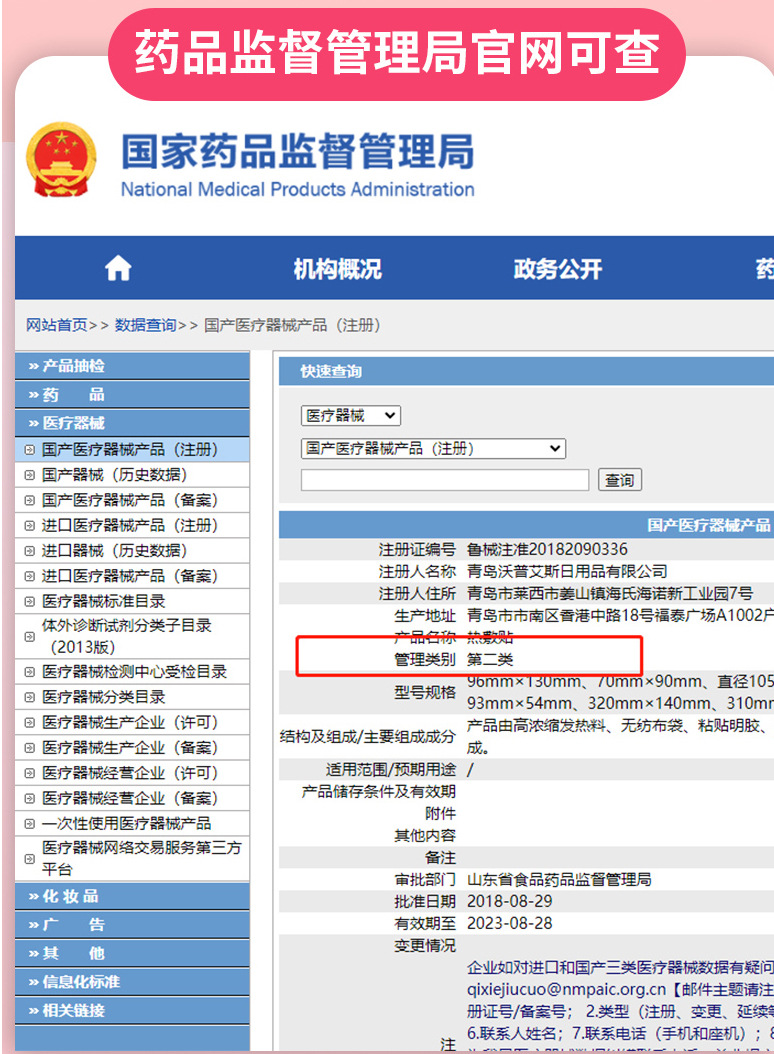
Task: Expand the 广告 sidebar section
Action: (132, 925)
